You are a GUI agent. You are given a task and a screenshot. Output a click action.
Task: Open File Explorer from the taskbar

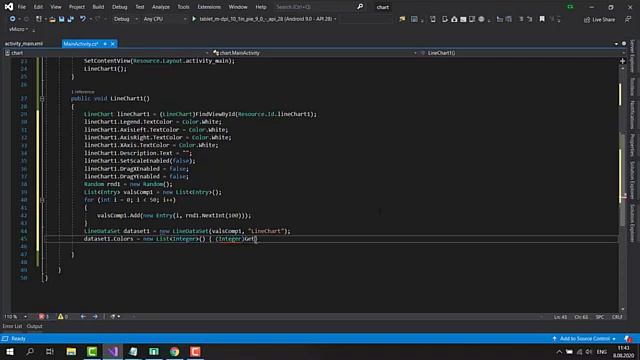[x=71, y=351]
